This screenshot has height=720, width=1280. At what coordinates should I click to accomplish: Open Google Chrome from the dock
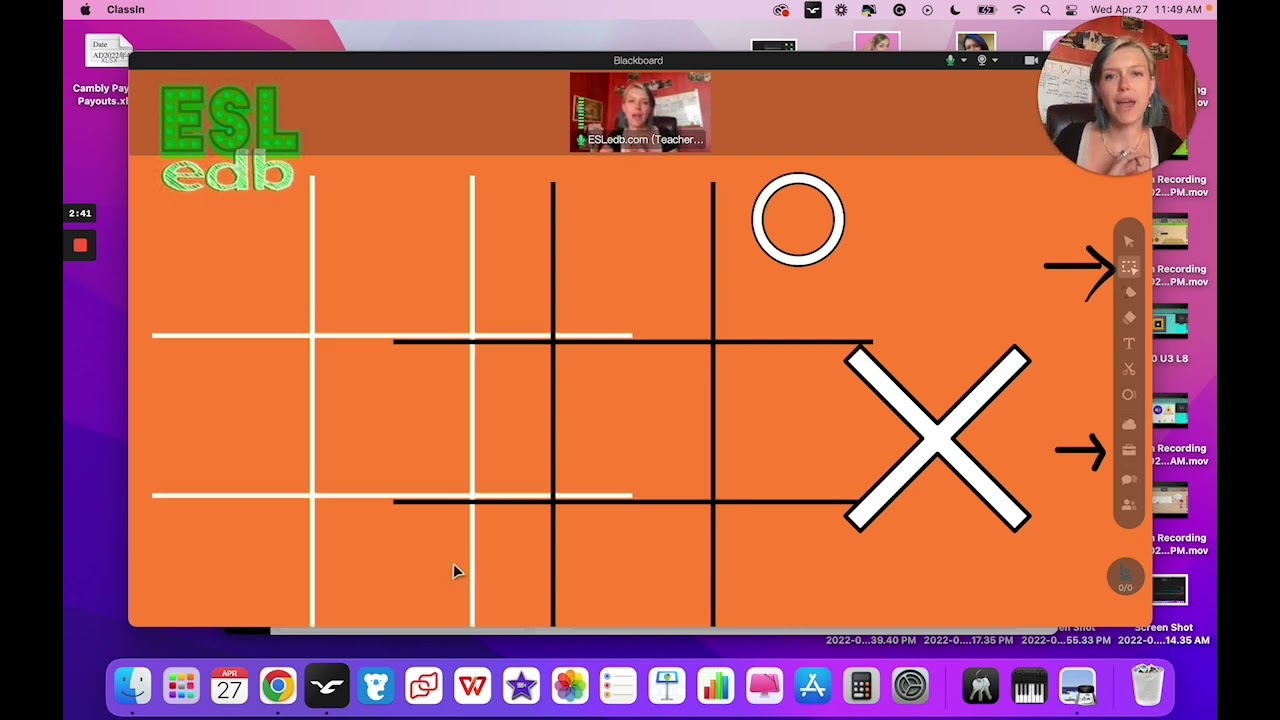click(278, 687)
